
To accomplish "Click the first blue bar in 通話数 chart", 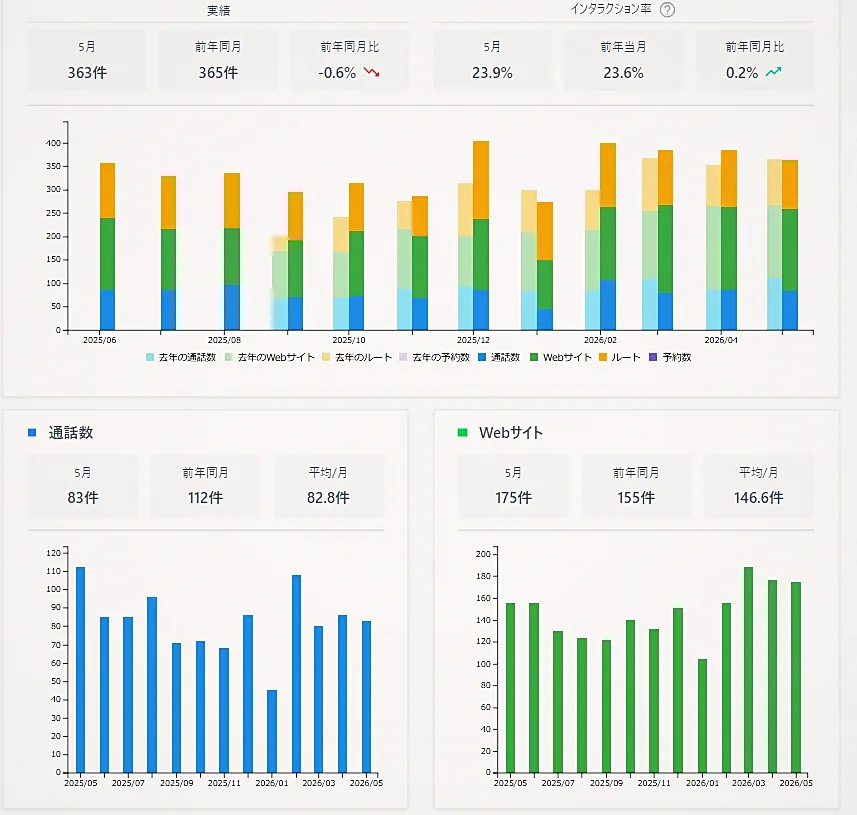I will coord(80,670).
